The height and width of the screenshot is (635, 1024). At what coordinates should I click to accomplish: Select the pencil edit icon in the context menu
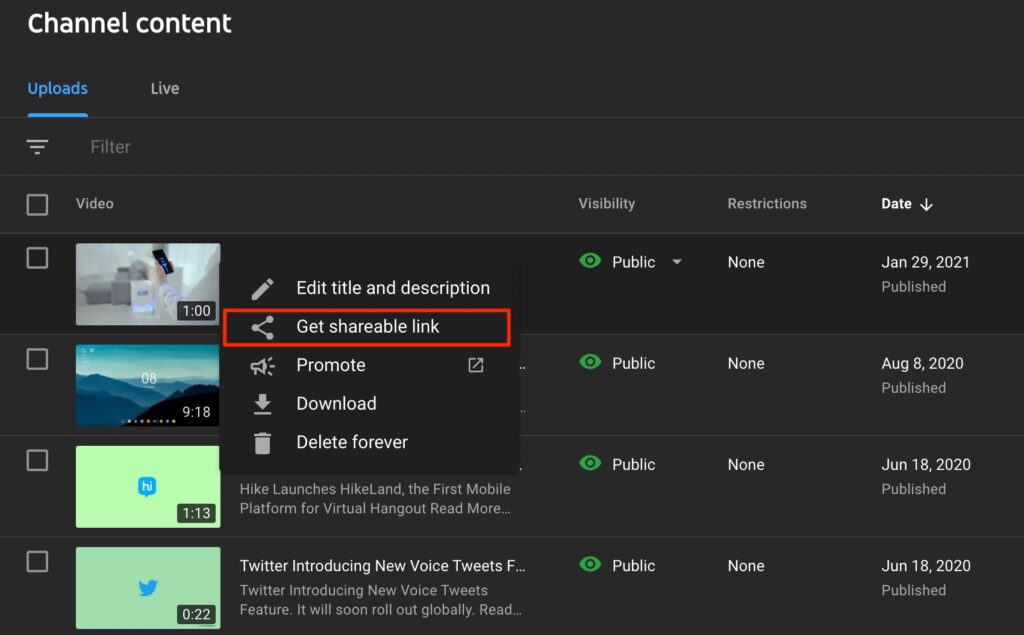tap(262, 287)
